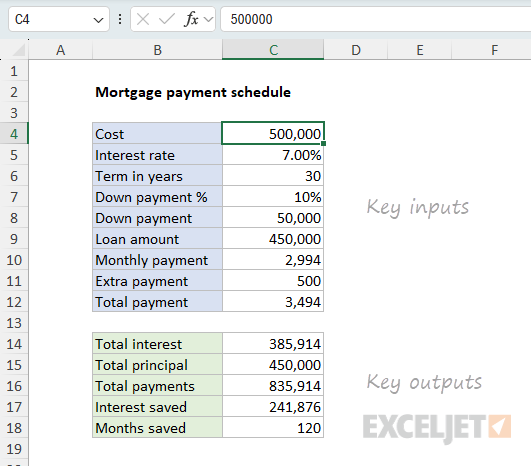Expand the dropdown chevron beside fx

point(209,19)
